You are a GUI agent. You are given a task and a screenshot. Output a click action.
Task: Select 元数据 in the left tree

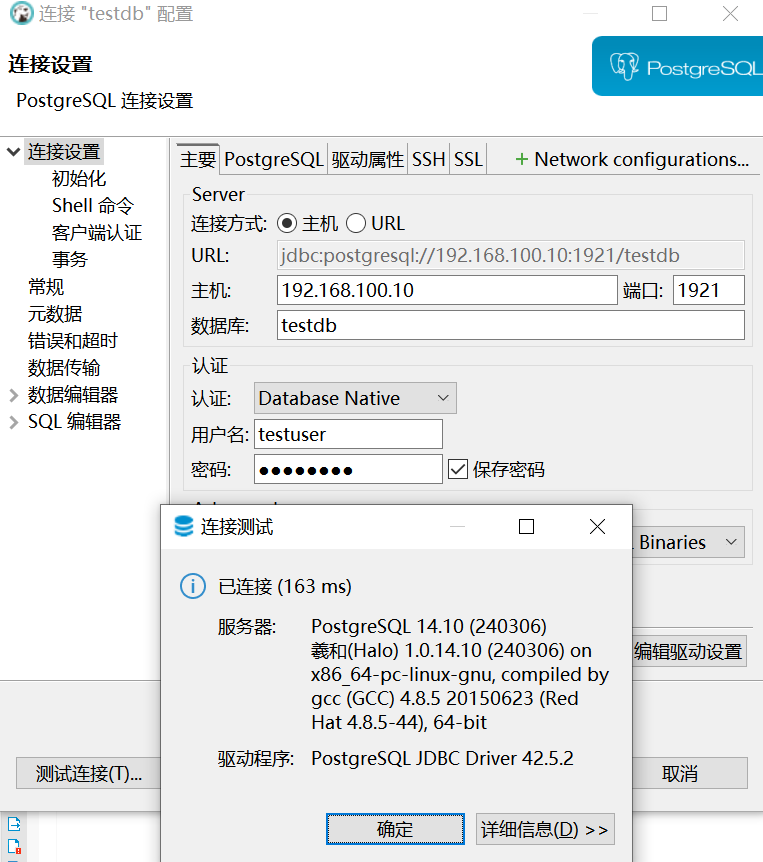coord(55,313)
